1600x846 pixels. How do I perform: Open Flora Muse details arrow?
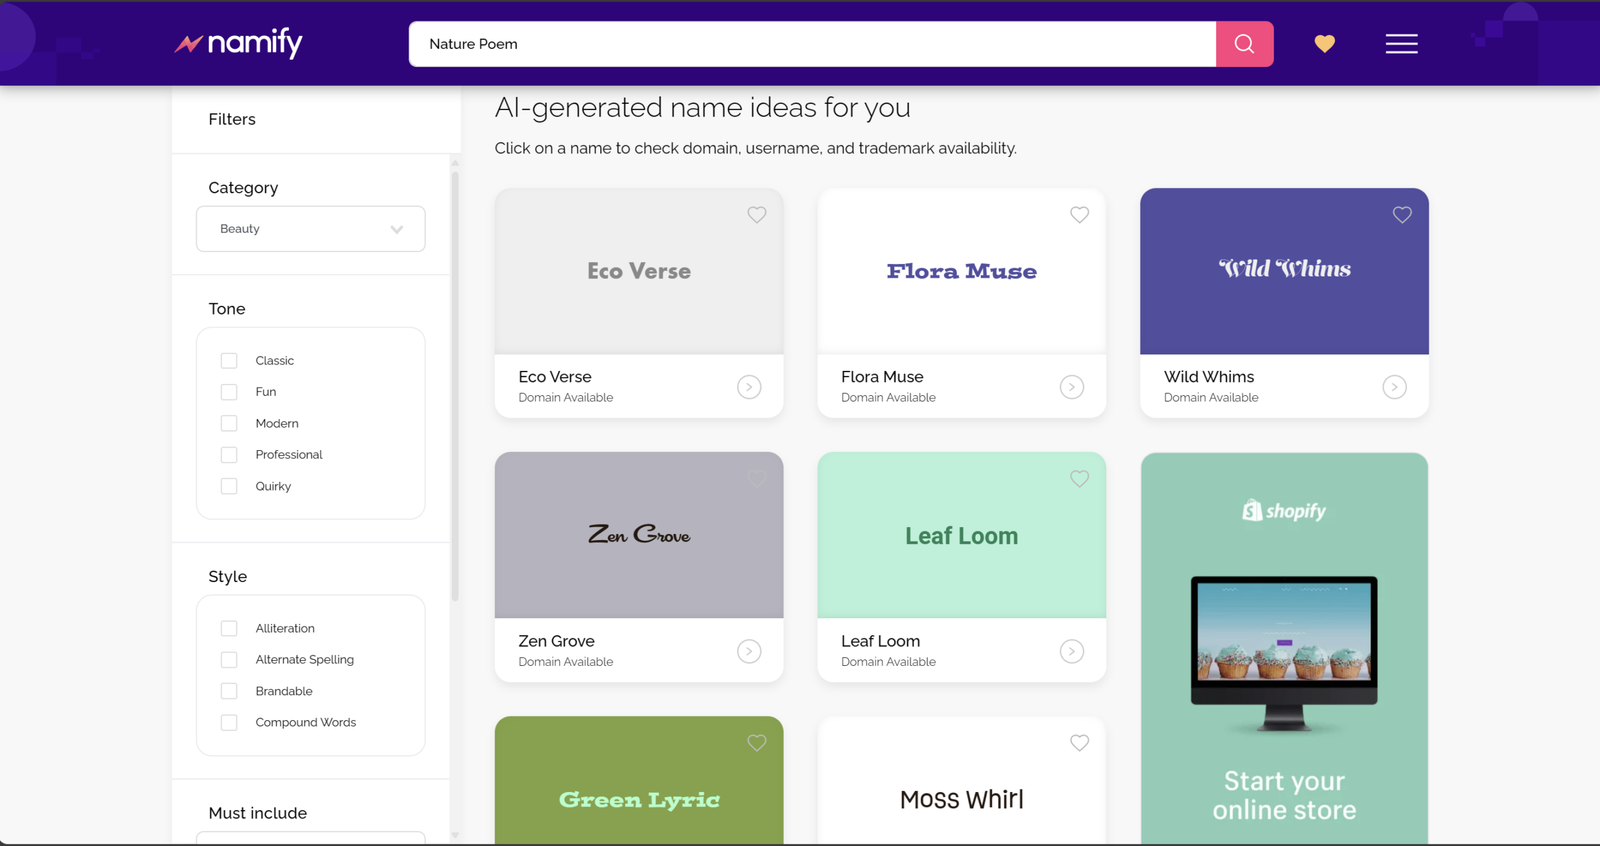(1072, 387)
